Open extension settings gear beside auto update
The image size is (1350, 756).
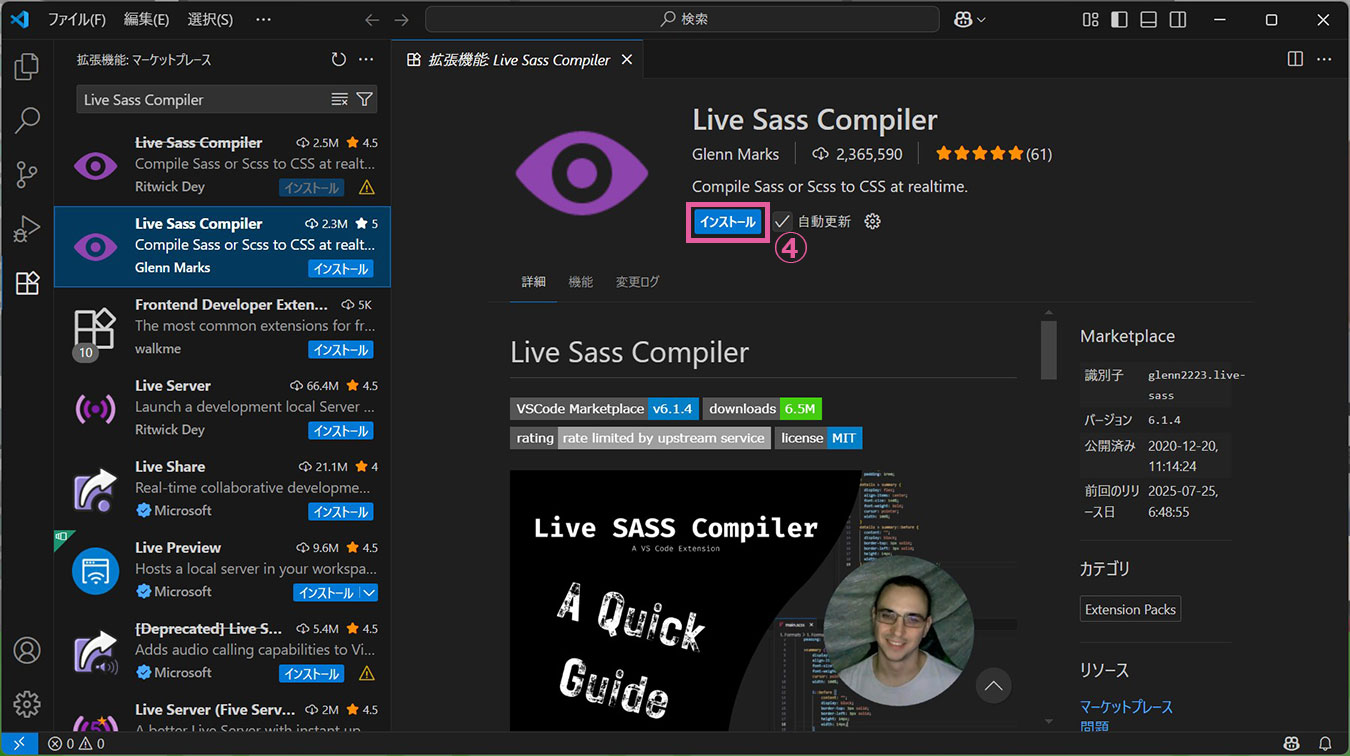[872, 221]
